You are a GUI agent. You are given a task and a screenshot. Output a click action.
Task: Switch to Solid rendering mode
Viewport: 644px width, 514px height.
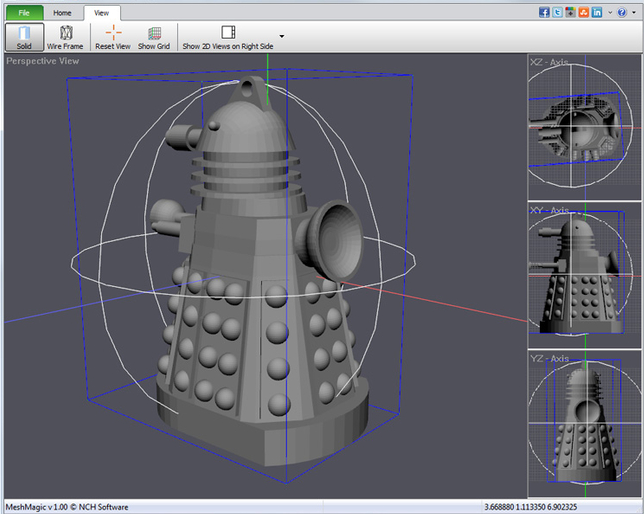(24, 37)
